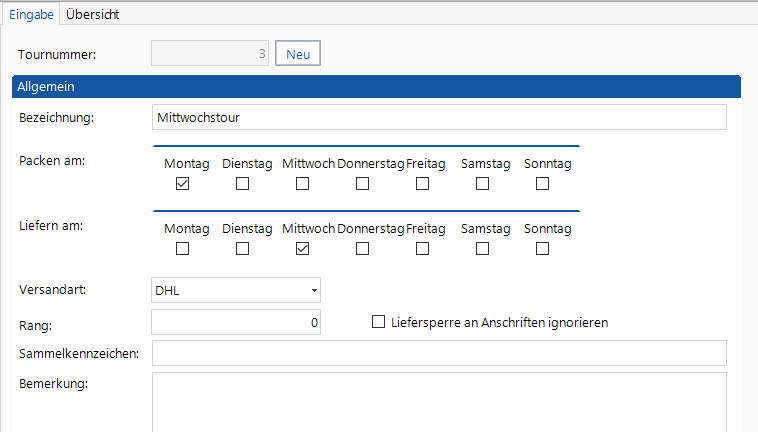Enable Sonntag under Liefern am
This screenshot has width=758, height=432.
pos(542,249)
